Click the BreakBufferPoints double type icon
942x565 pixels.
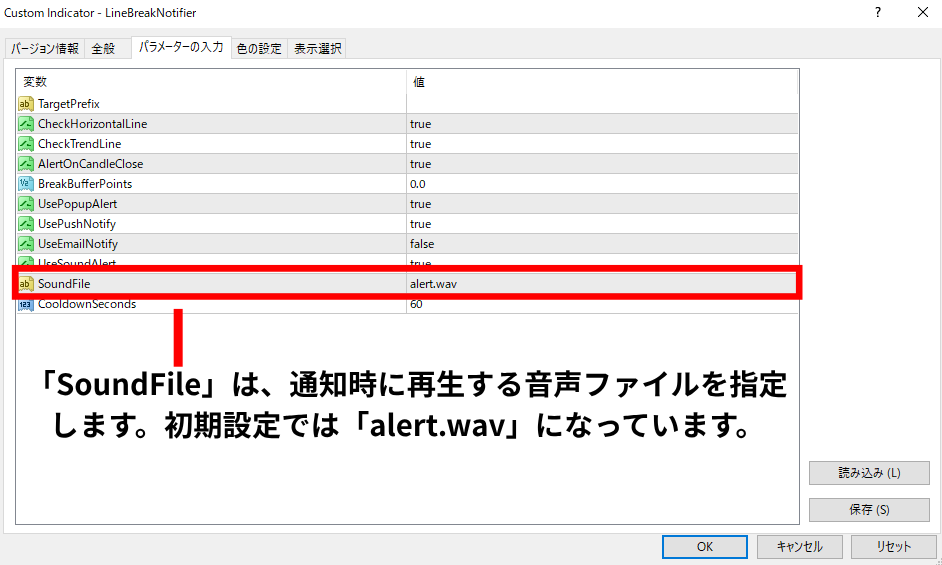26,184
